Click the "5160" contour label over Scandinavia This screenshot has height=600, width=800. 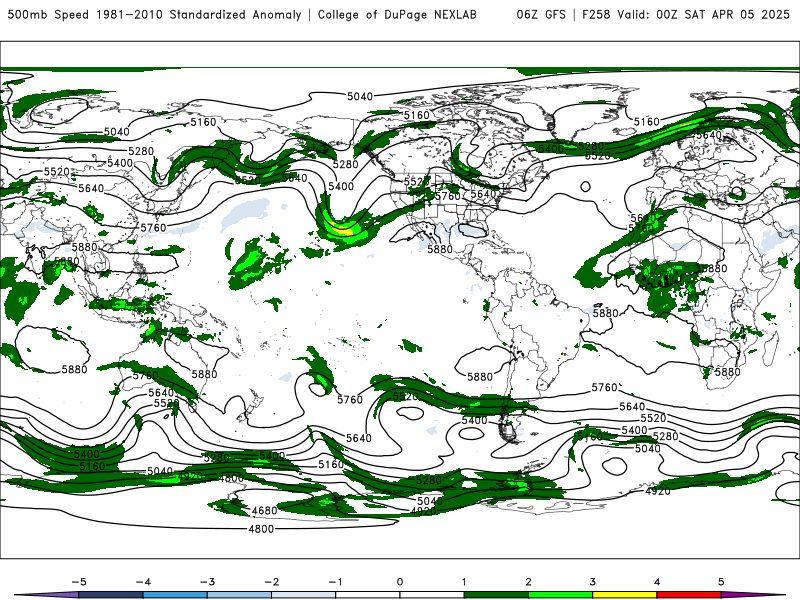pyautogui.click(x=646, y=121)
